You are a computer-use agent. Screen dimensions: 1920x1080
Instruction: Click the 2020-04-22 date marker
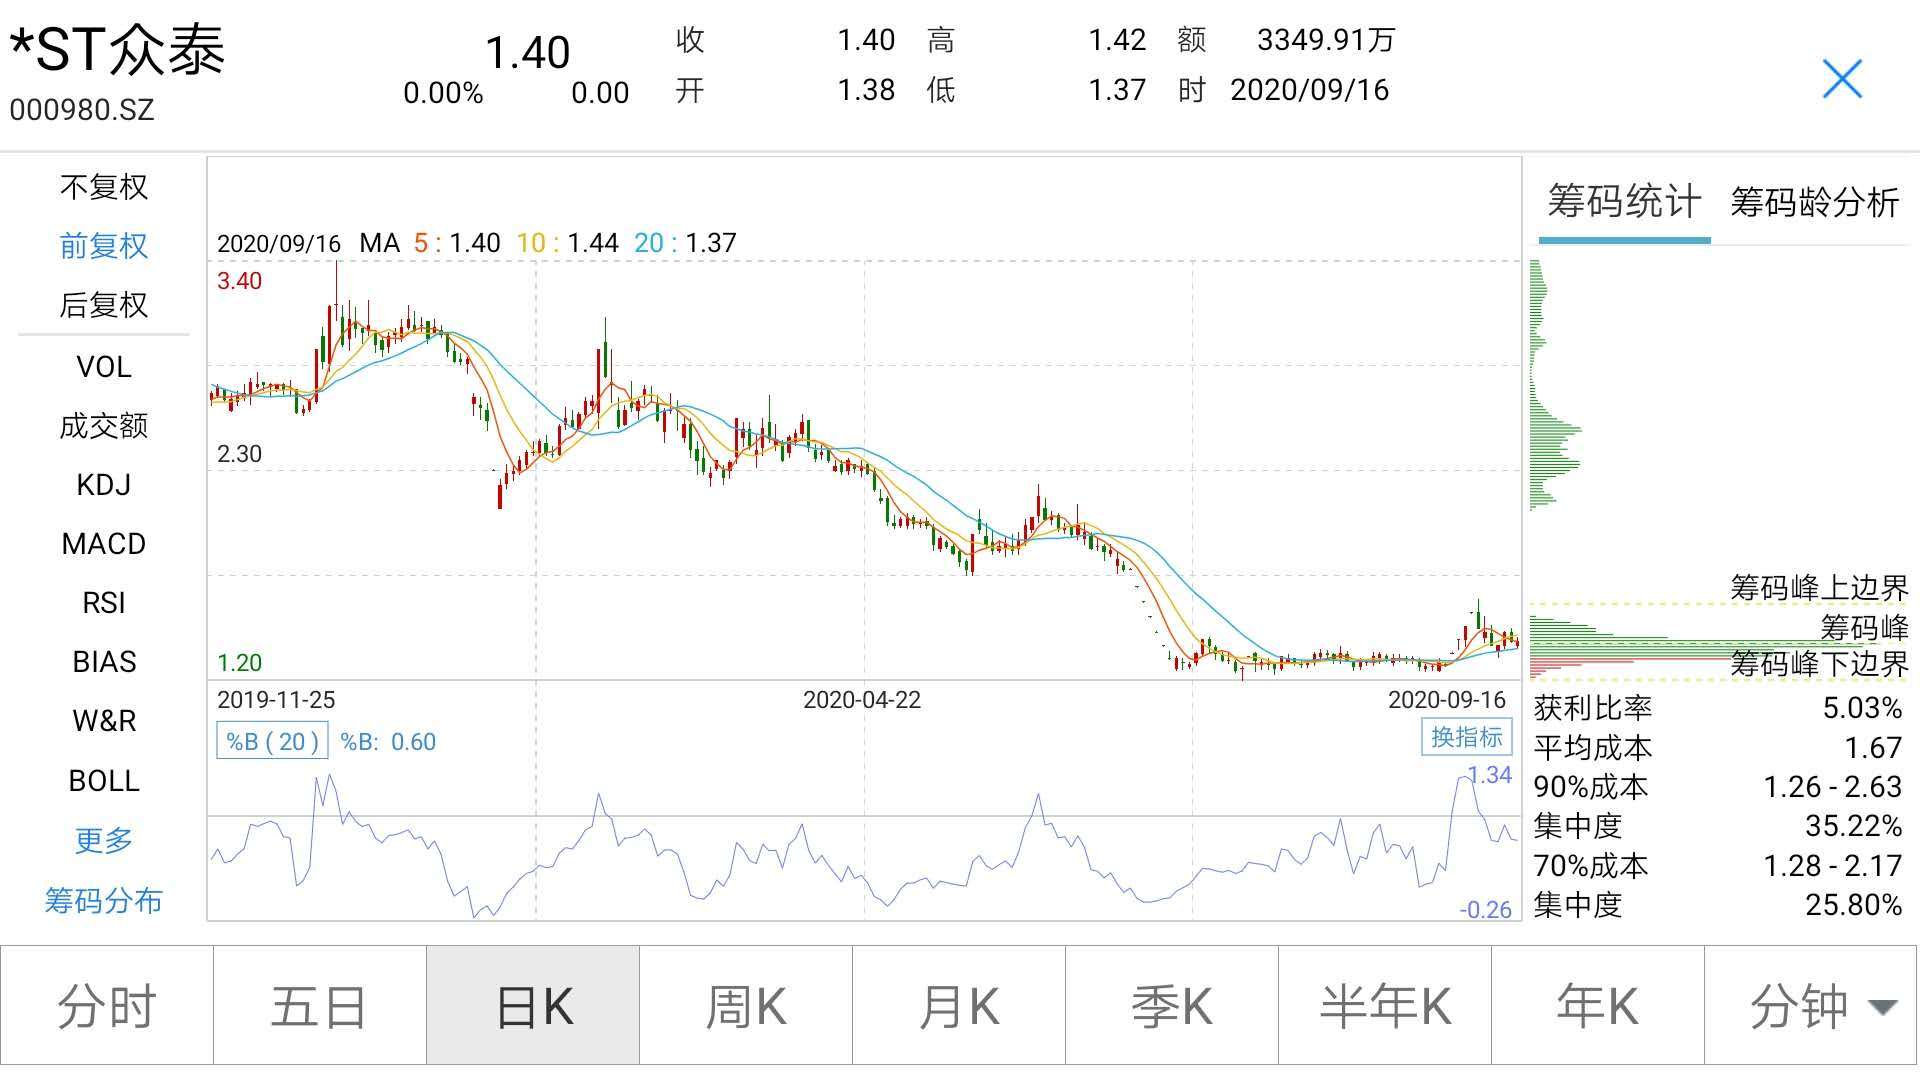(862, 700)
